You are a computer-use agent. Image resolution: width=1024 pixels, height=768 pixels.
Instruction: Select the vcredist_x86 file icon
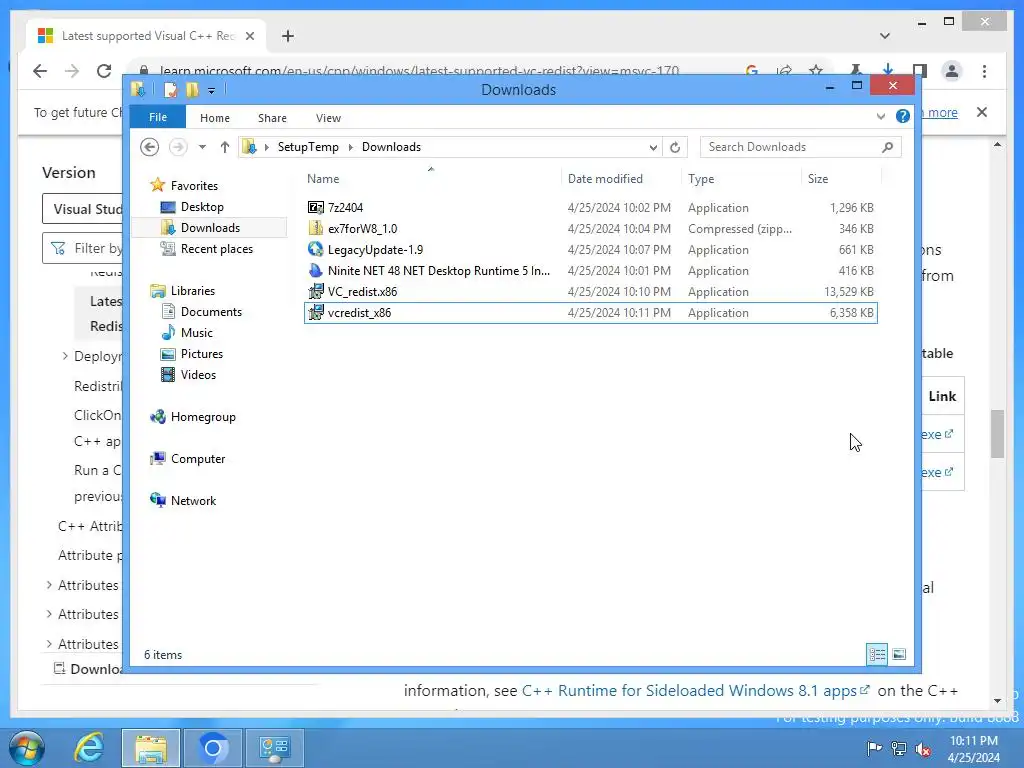(315, 313)
